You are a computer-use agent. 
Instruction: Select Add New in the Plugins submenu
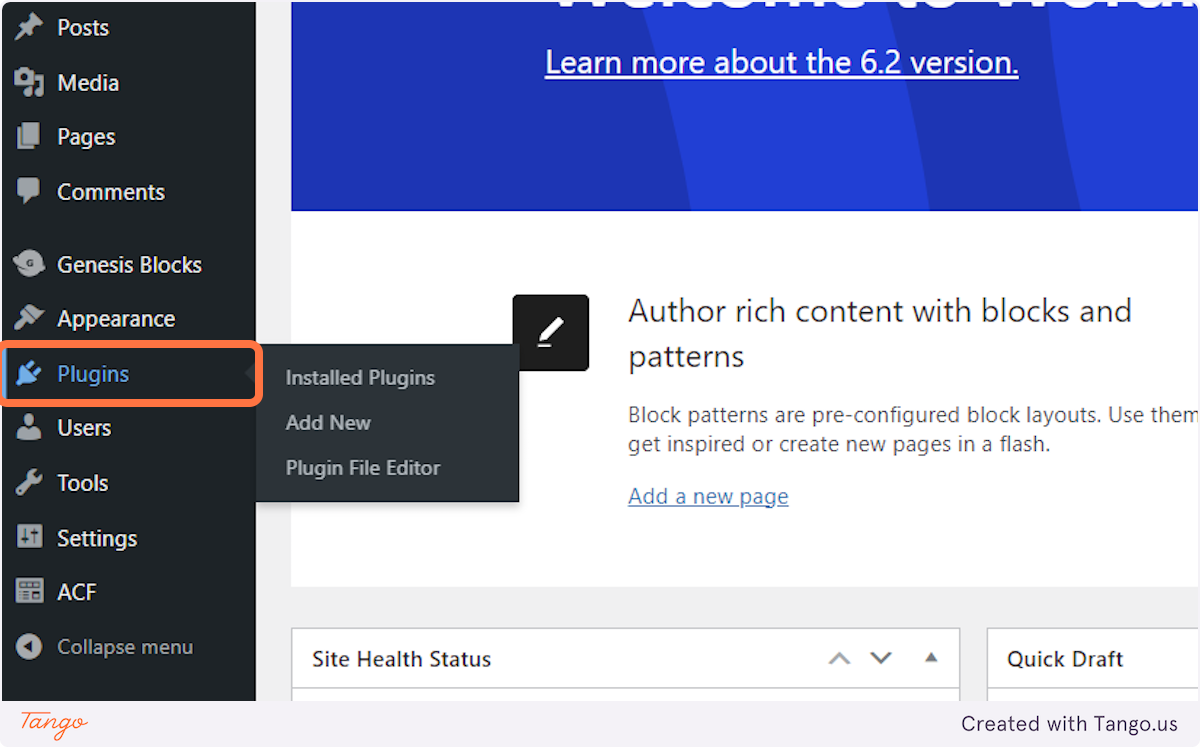[328, 423]
